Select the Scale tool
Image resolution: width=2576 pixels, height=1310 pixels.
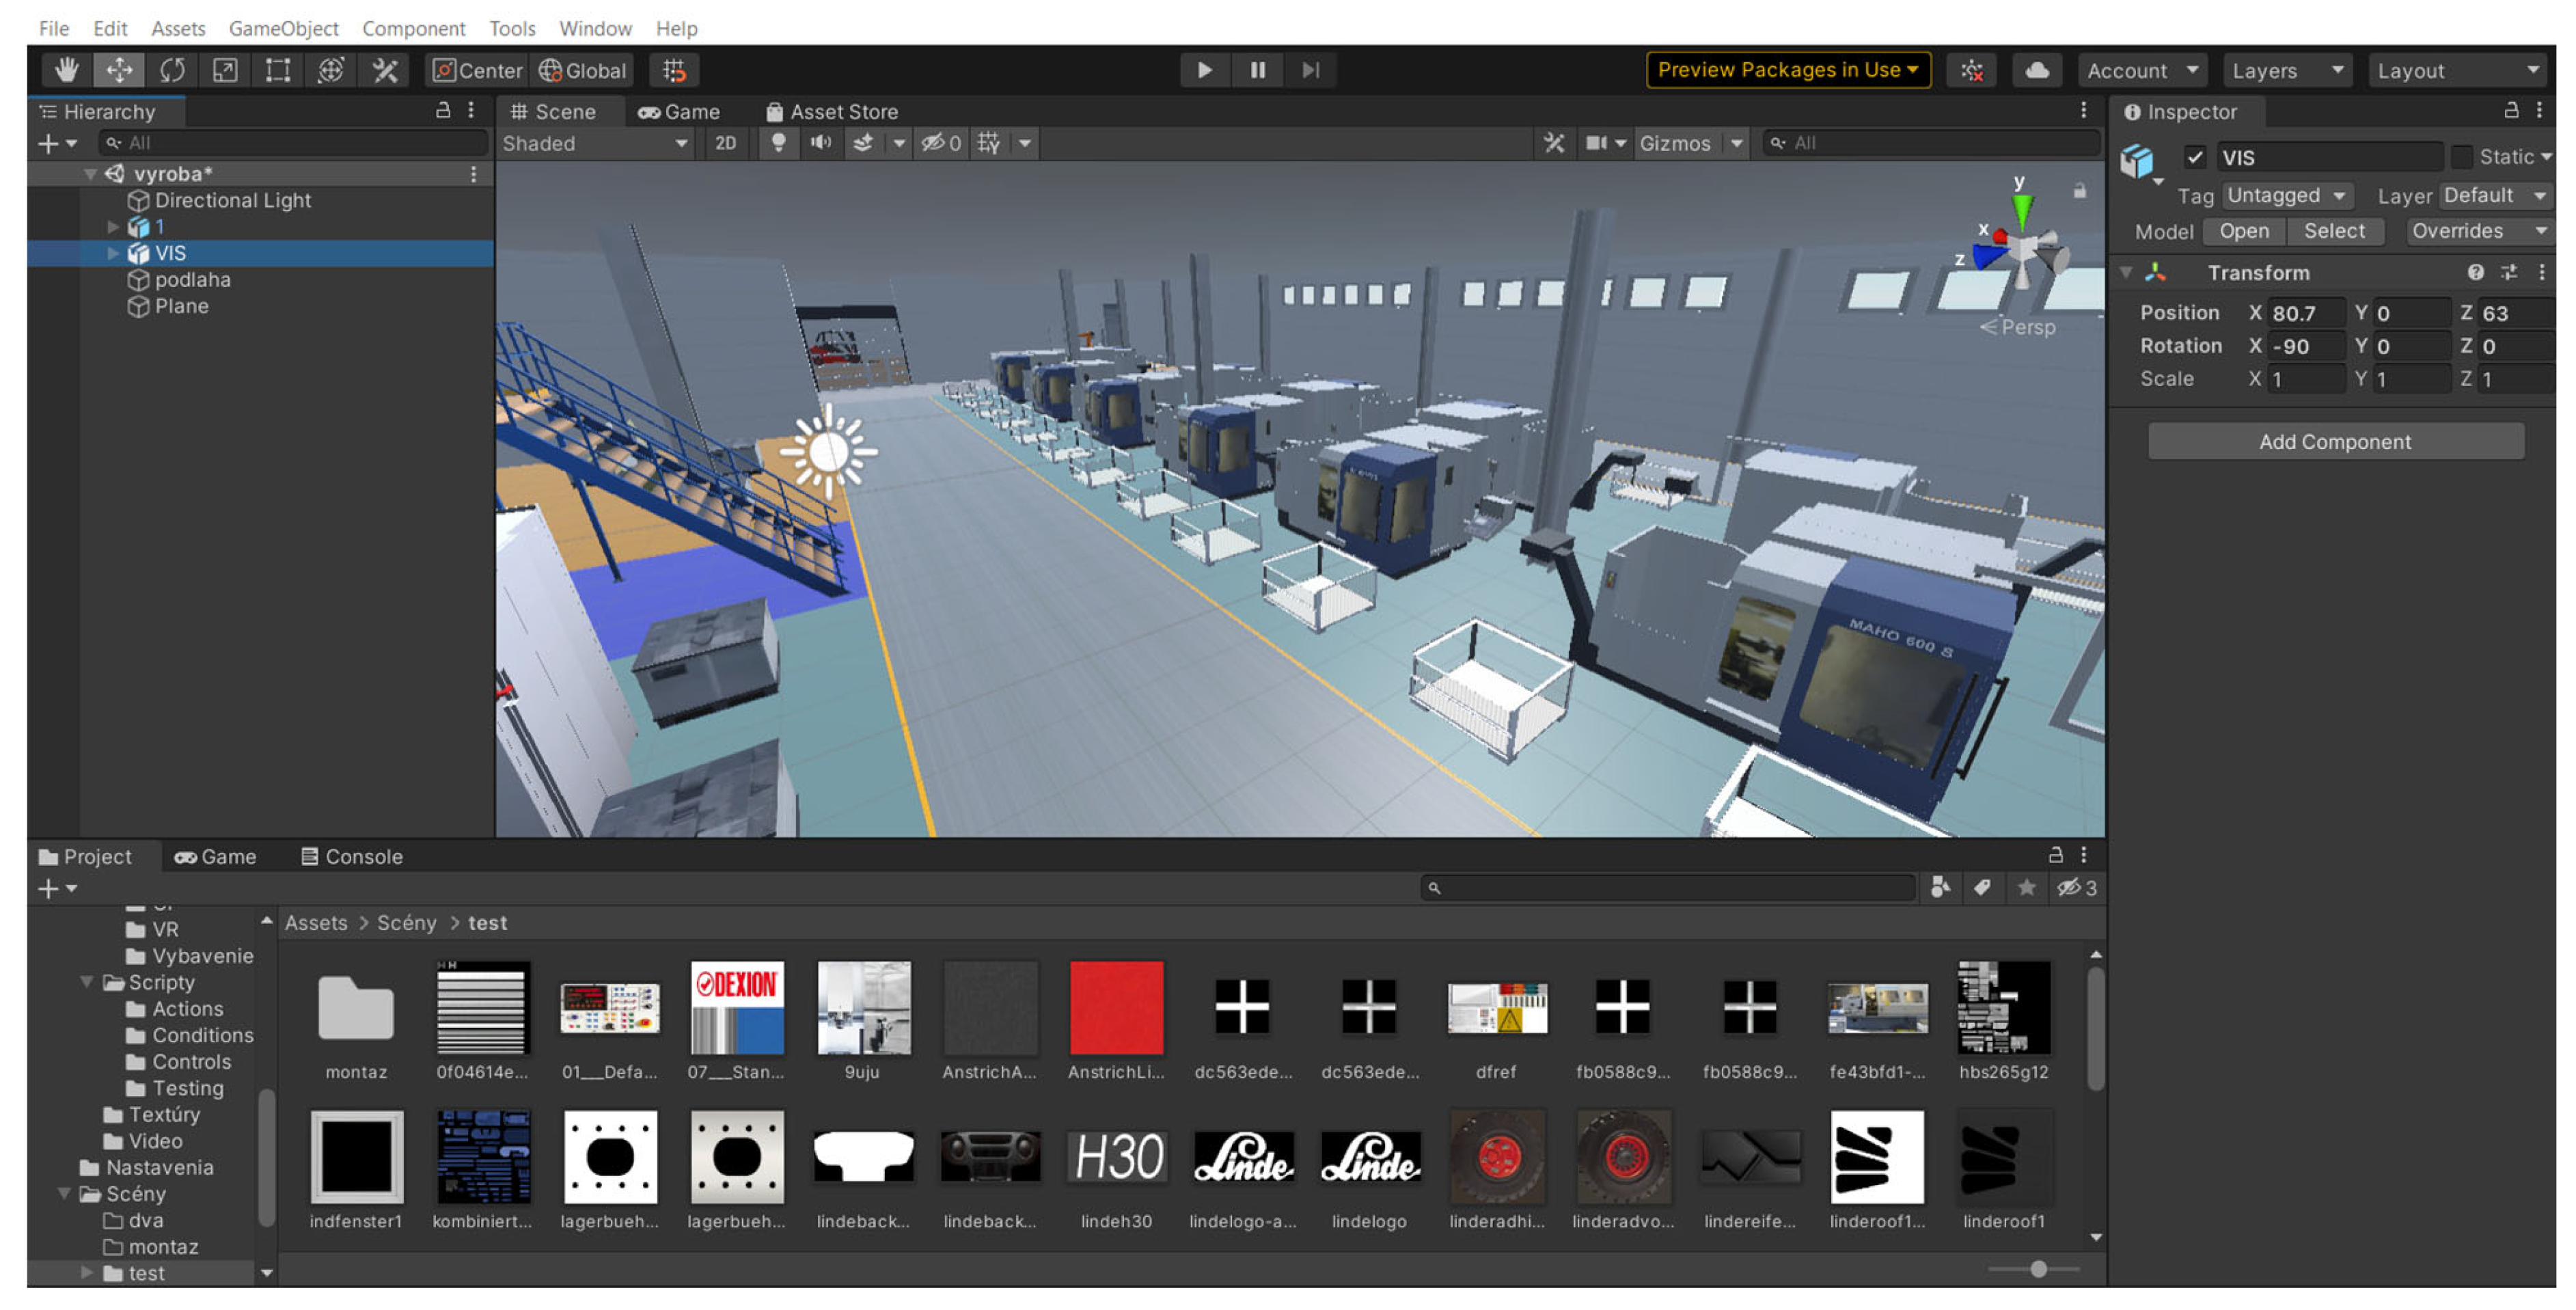tap(225, 70)
